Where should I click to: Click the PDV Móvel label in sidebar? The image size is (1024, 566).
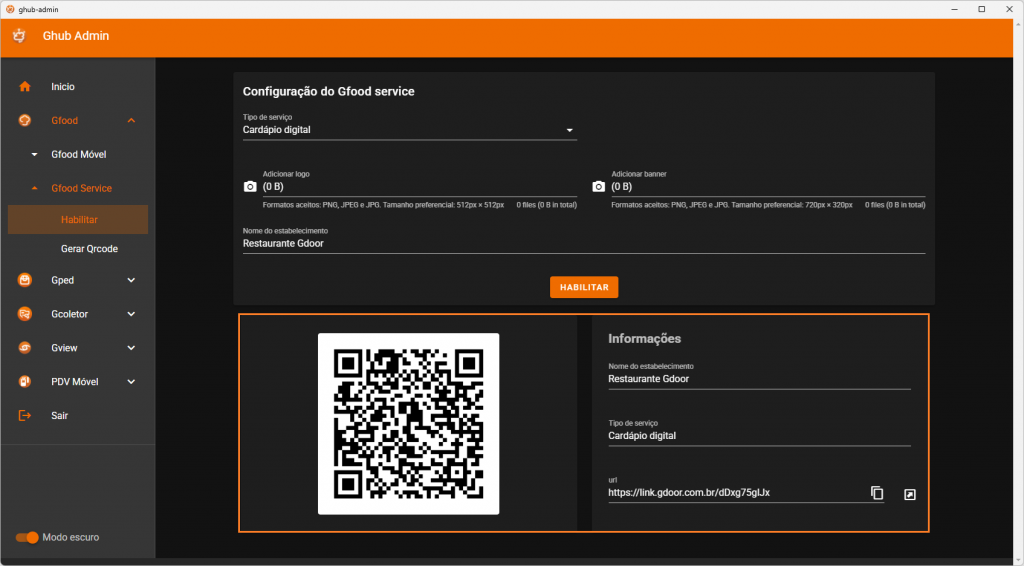tap(74, 382)
